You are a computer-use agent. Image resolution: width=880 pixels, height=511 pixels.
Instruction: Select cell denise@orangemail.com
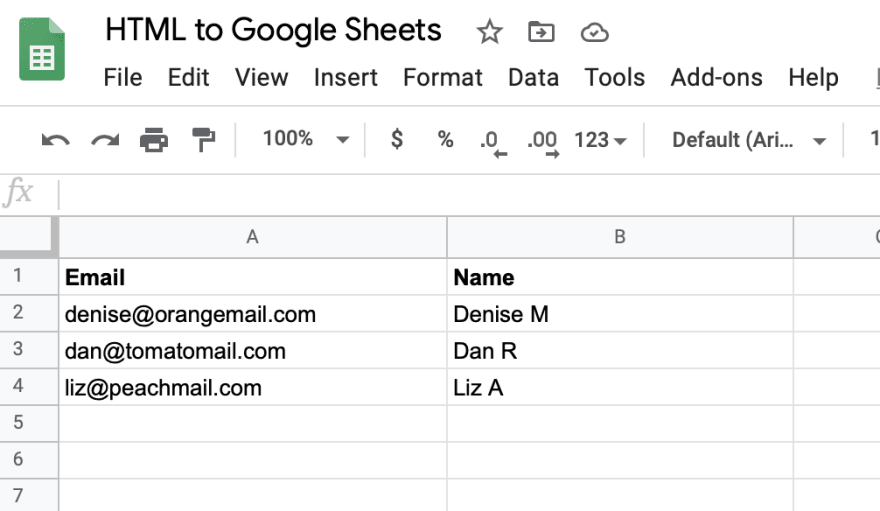coord(253,313)
